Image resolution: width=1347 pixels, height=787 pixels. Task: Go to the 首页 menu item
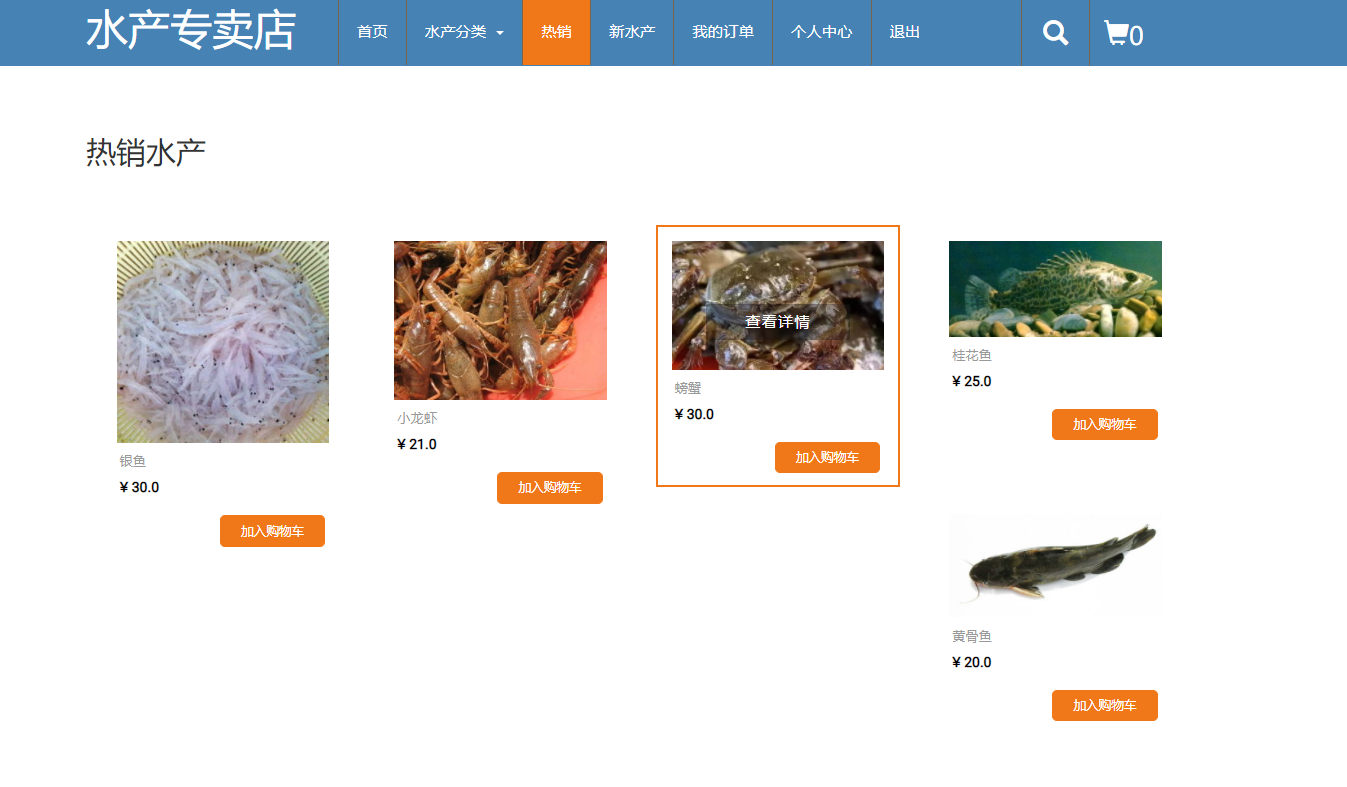coord(372,33)
